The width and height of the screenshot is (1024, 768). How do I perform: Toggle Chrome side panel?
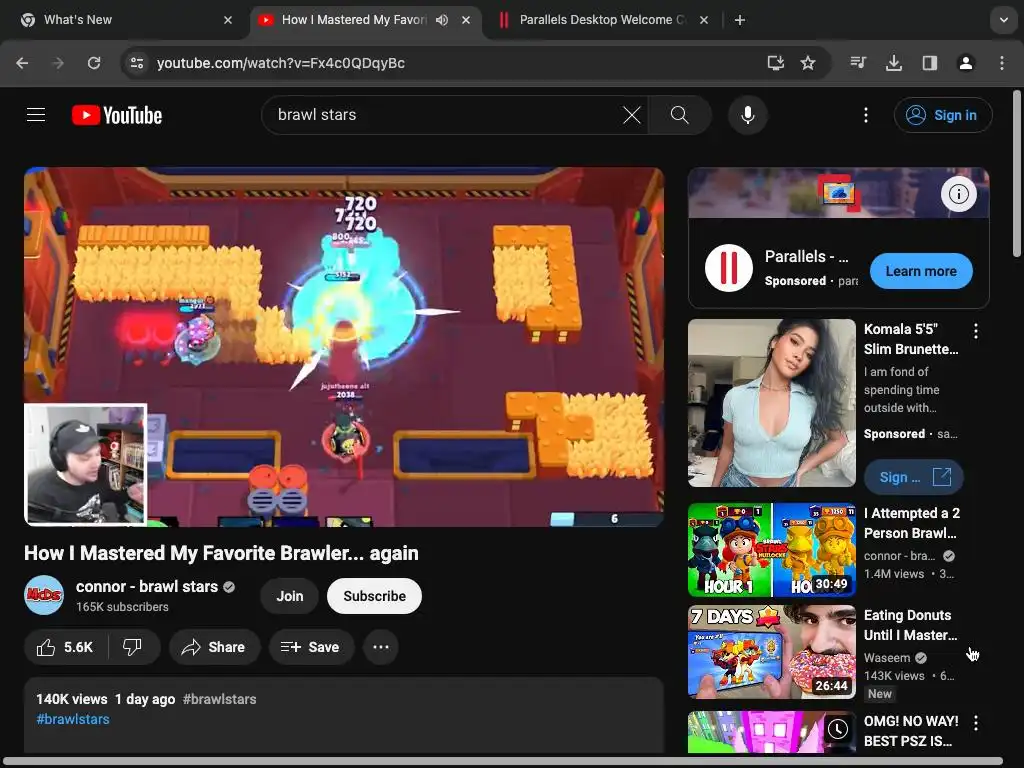930,63
